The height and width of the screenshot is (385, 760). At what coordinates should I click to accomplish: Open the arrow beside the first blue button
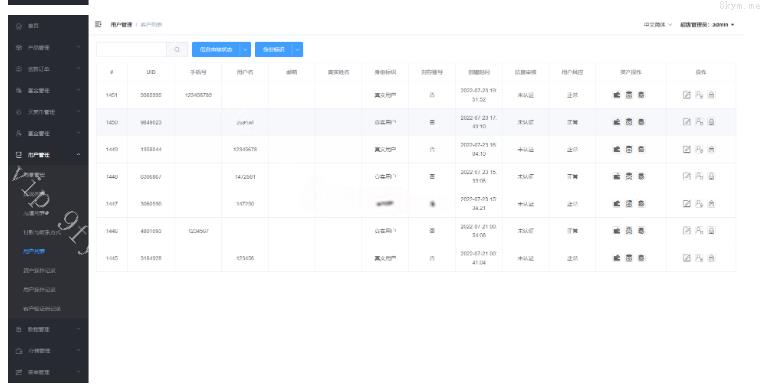pos(246,49)
